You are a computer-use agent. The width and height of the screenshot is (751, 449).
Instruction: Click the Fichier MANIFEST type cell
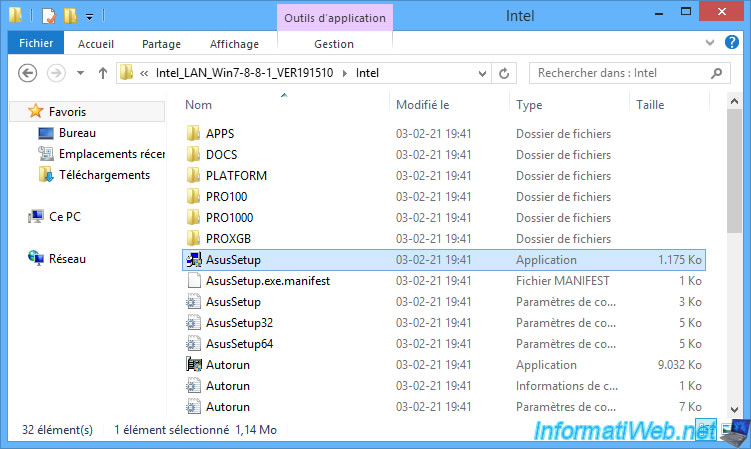(563, 281)
